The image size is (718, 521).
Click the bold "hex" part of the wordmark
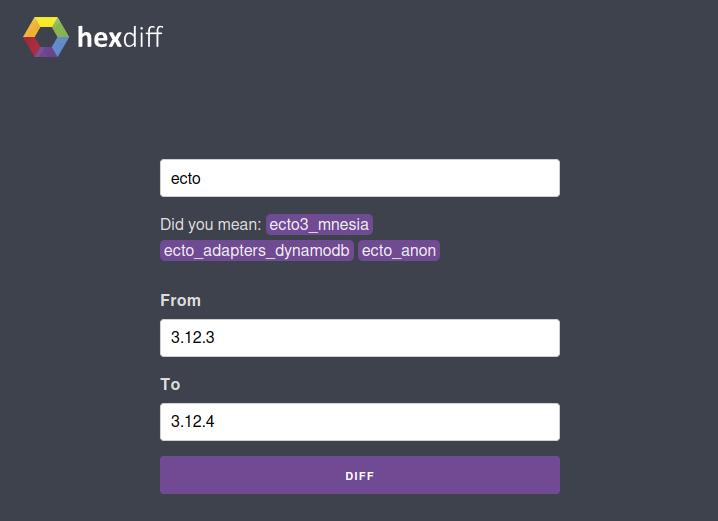coord(98,38)
